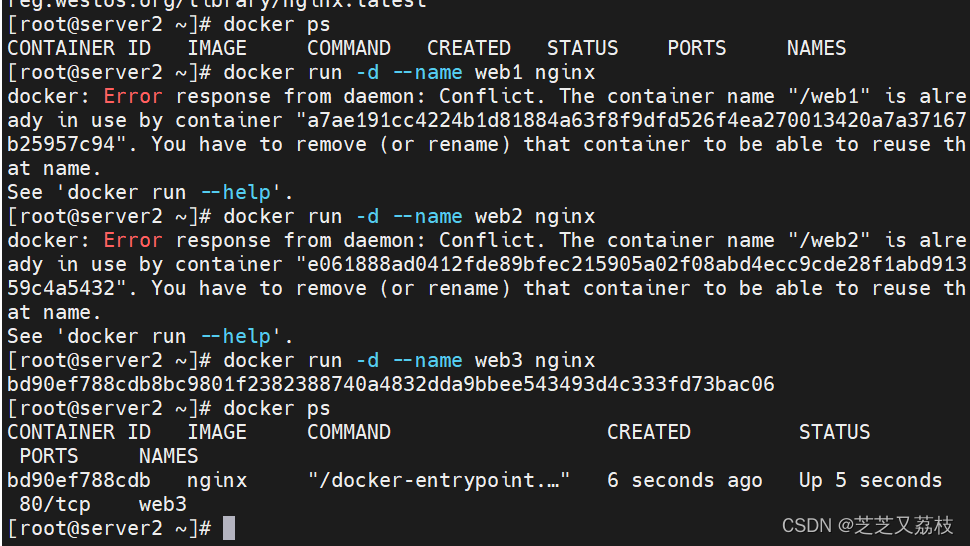
Task: Click the COMMAND header in the last docker ps output
Action: pos(348,432)
